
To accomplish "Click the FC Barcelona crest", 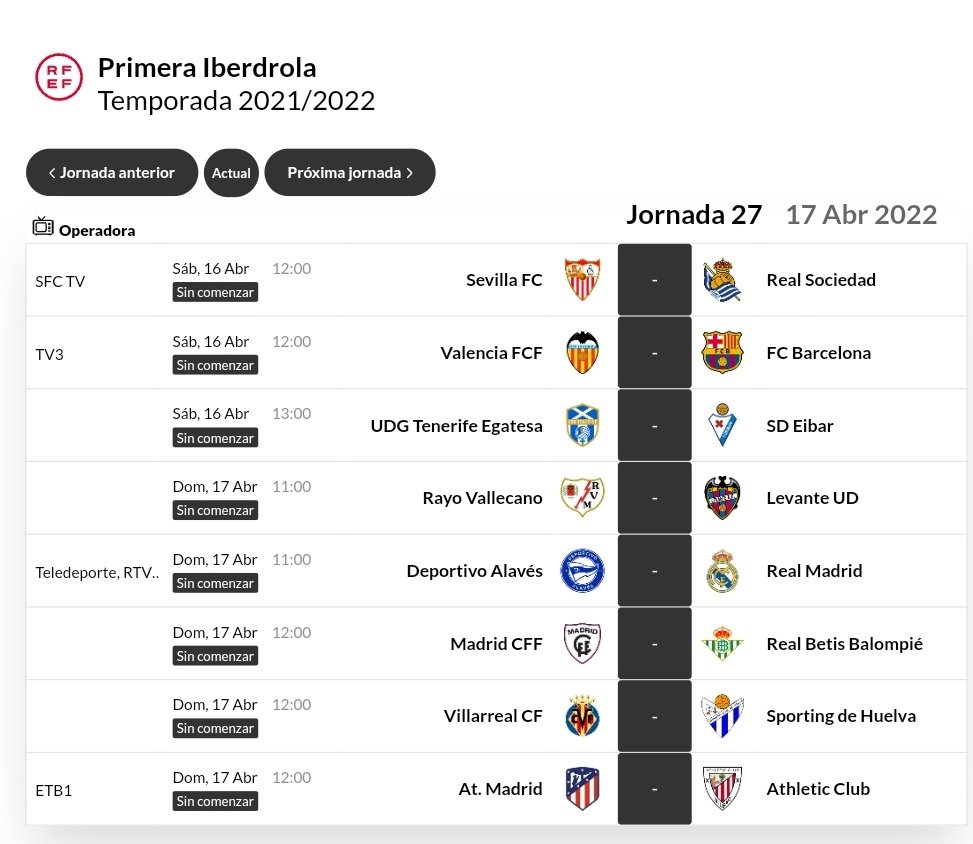I will 722,353.
